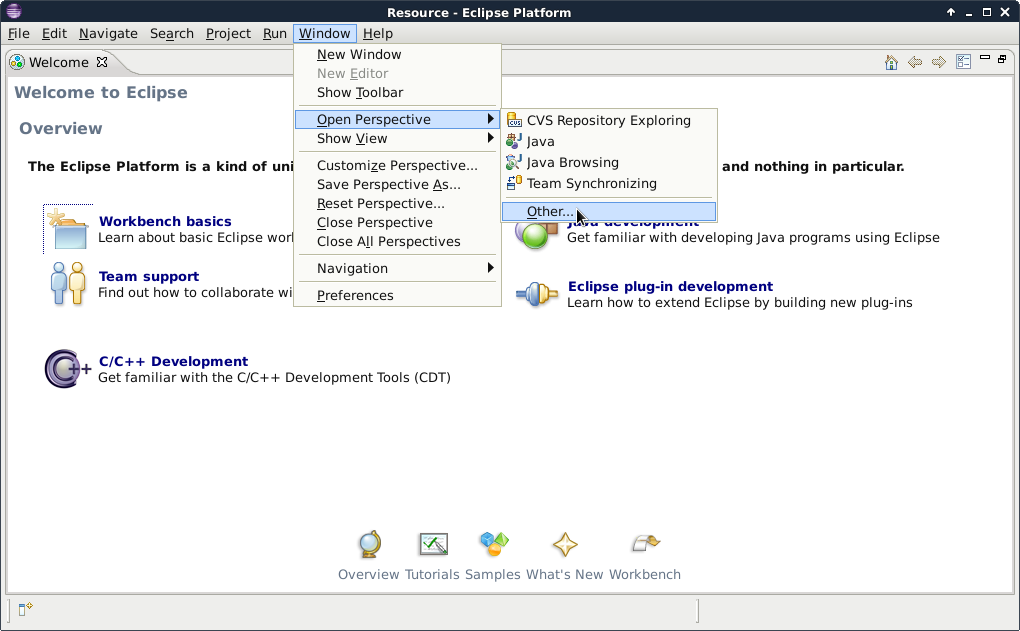The image size is (1020, 631).
Task: Click the Tutorials checklist icon
Action: (433, 544)
